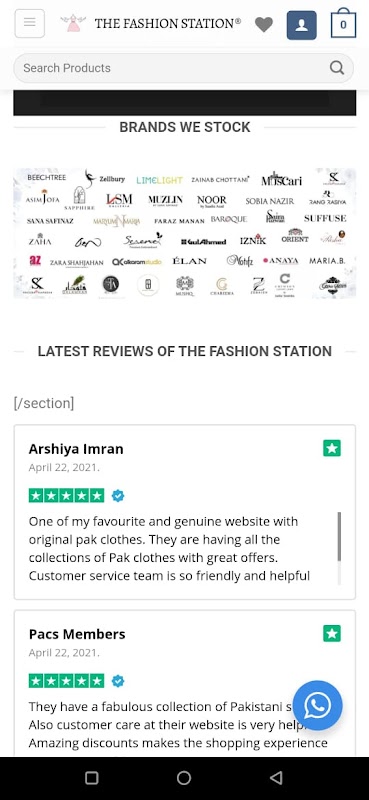The image size is (369, 800).
Task: Open the WhatsApp chat bubble
Action: point(317,705)
